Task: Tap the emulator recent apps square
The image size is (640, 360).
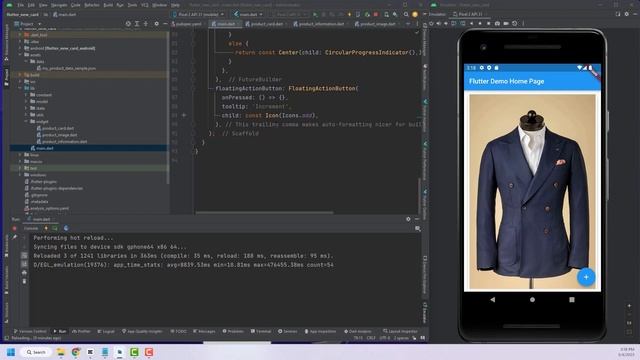Action: [x=572, y=300]
